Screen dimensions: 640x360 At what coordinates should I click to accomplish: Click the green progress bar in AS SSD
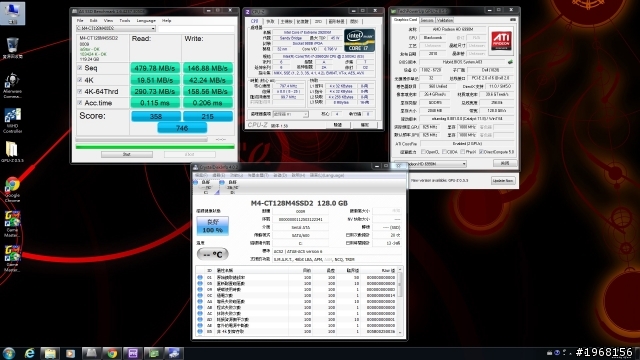point(155,147)
